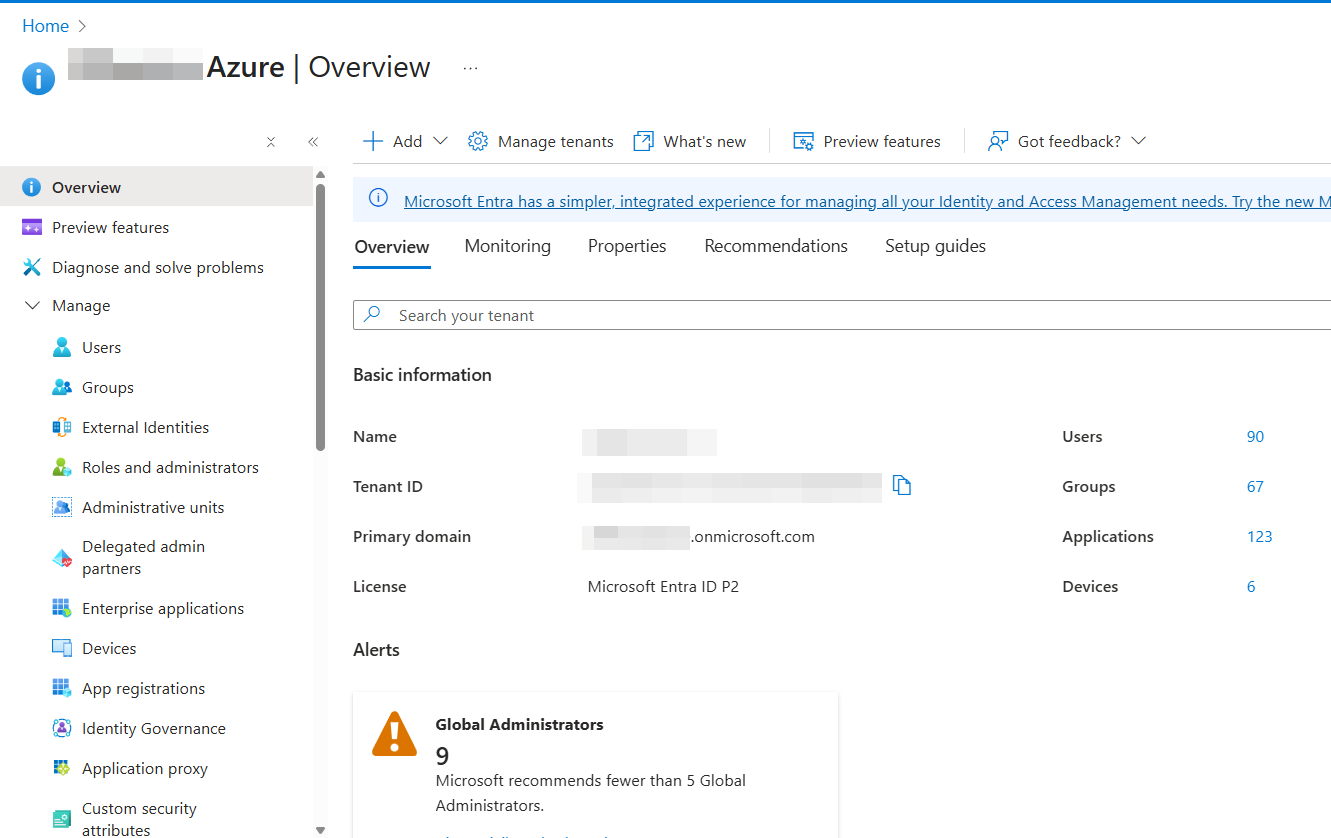
Task: Click the sidebar scroll up arrow
Action: click(320, 174)
